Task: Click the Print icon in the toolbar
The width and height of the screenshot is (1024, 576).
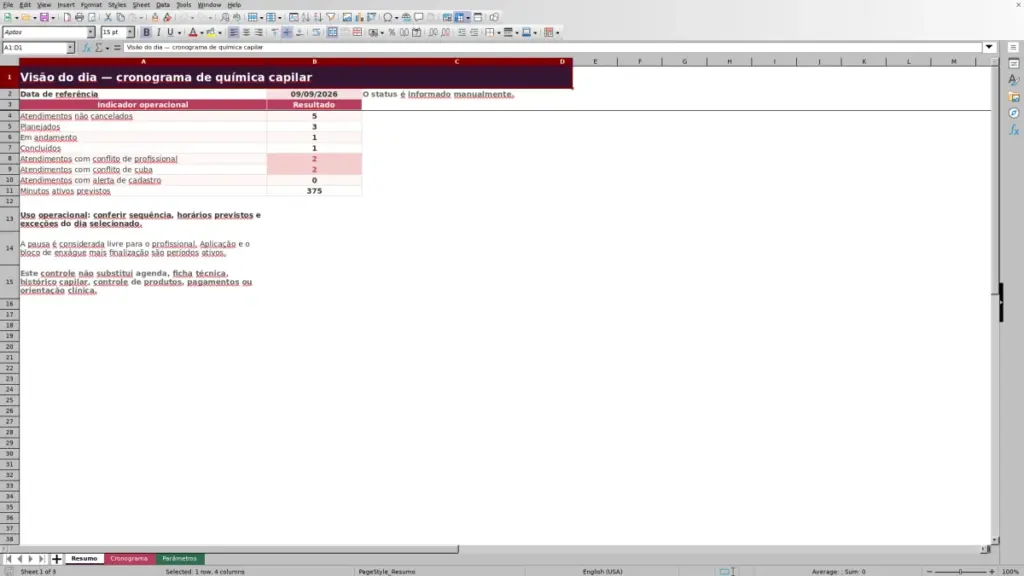Action: (79, 18)
